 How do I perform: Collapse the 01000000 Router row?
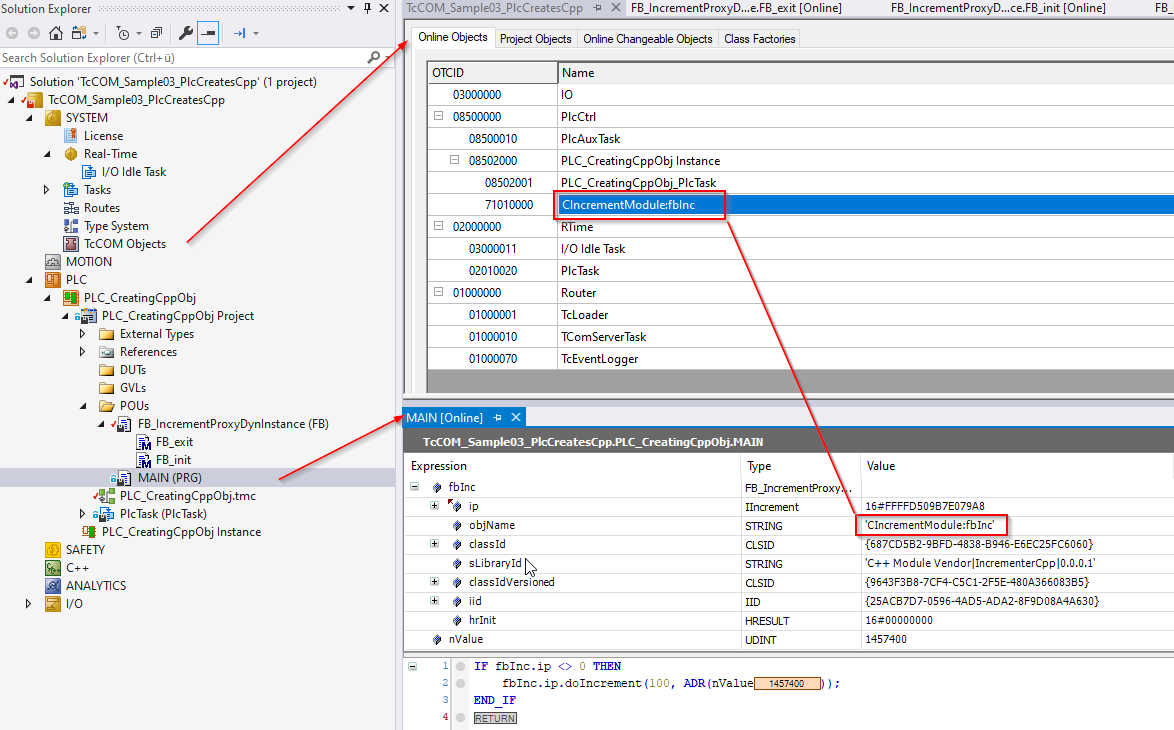(439, 292)
